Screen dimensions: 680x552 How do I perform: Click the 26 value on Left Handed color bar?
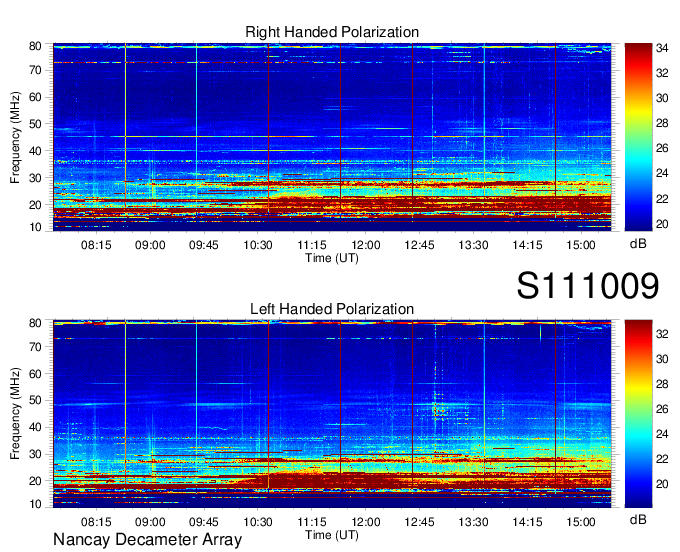coord(662,409)
